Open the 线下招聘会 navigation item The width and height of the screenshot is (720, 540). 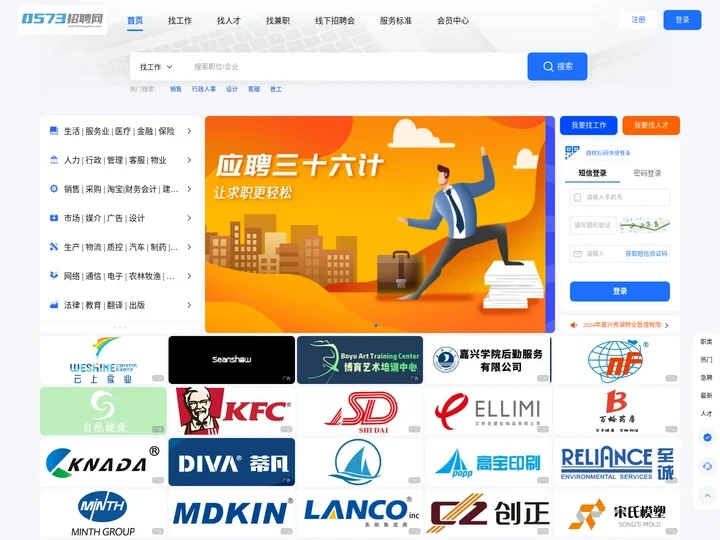(335, 21)
